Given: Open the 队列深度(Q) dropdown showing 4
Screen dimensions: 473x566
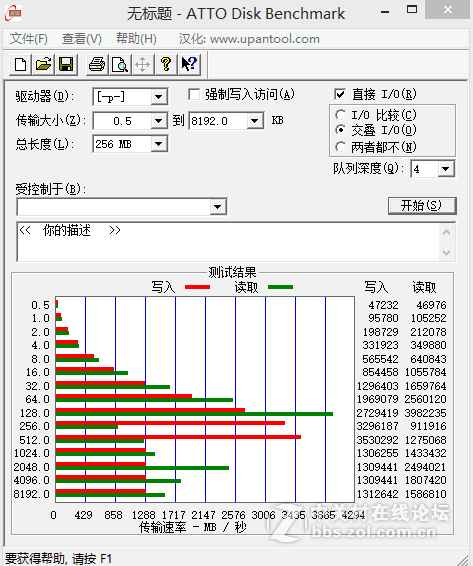Looking at the screenshot, I should pos(446,169).
